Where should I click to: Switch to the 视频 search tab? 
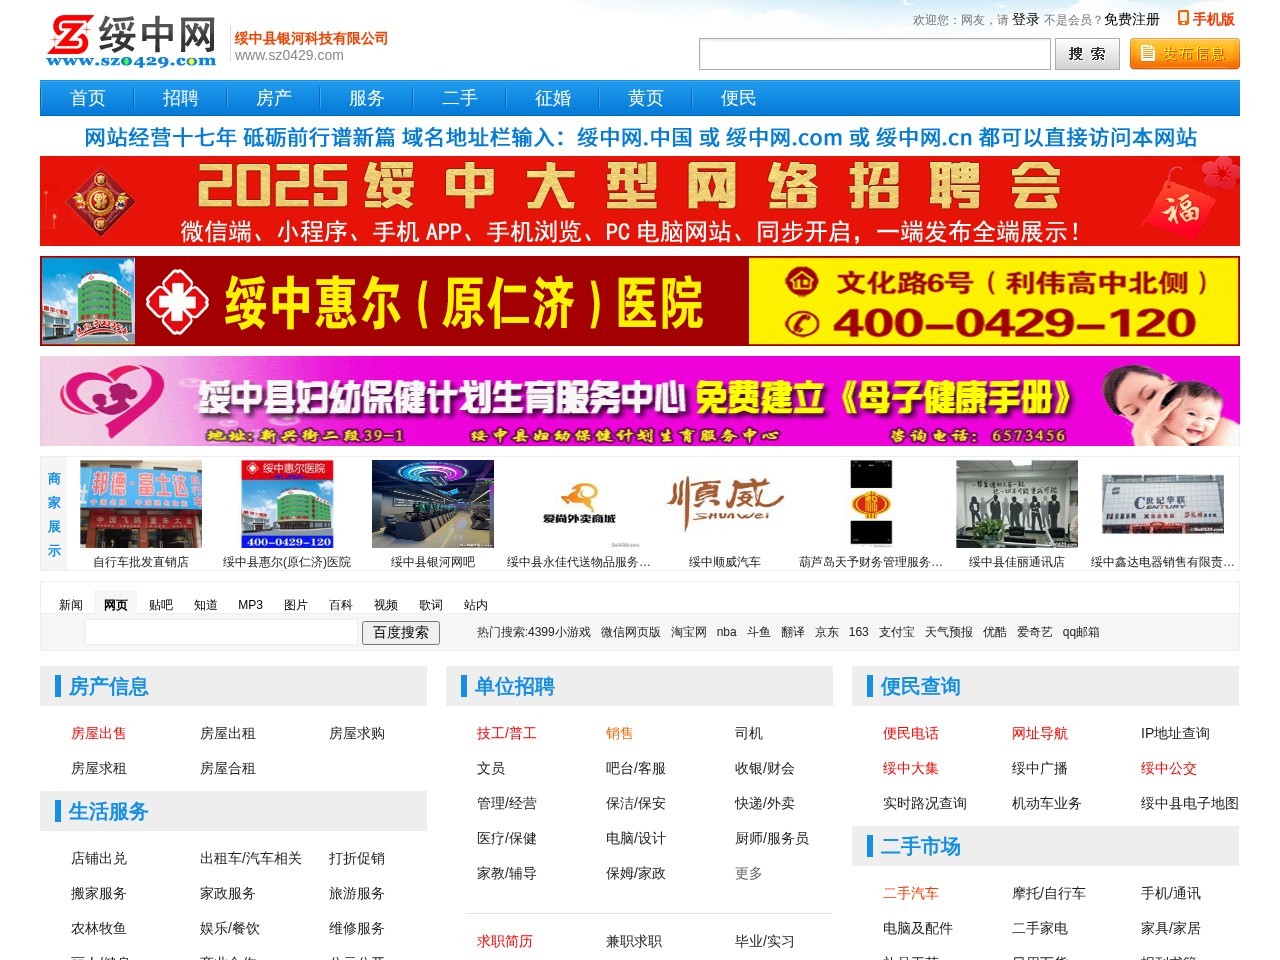(385, 604)
